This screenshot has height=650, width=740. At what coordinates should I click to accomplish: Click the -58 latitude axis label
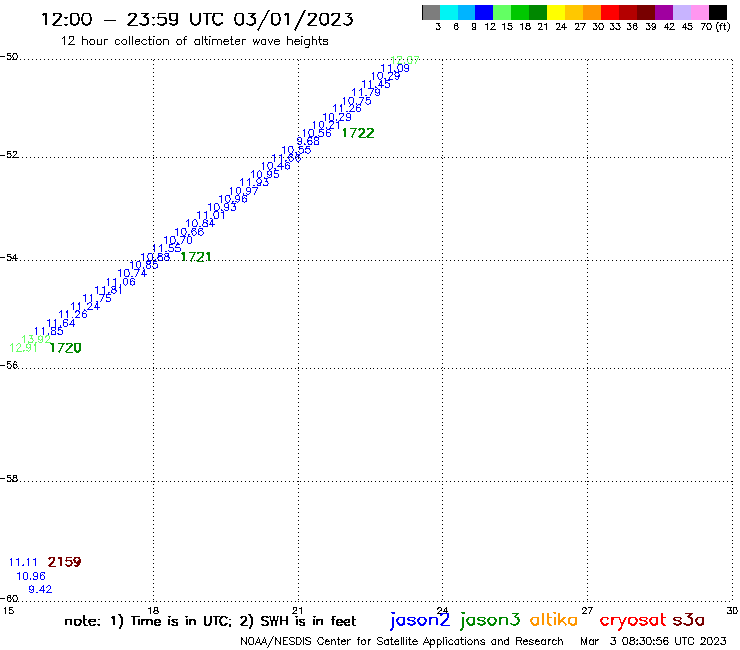click(x=9, y=479)
